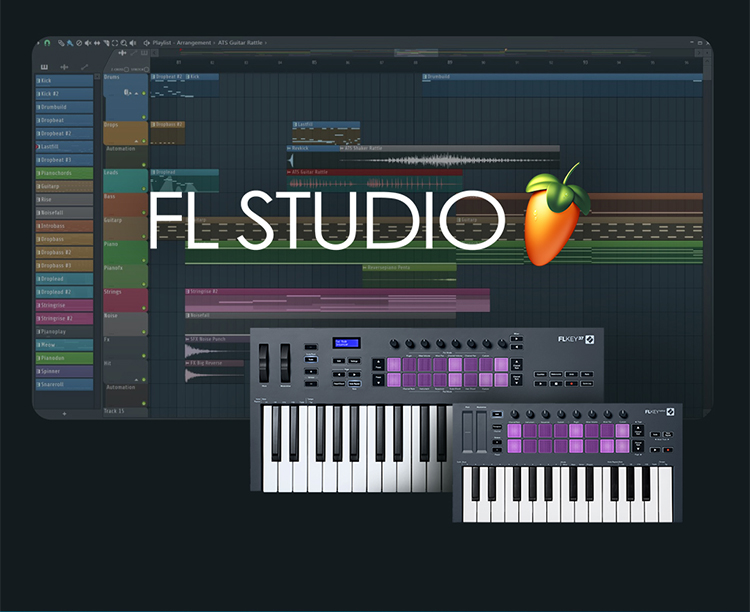Open FX Big Reverse clip menu icon
This screenshot has height=612, width=750.
point(188,363)
